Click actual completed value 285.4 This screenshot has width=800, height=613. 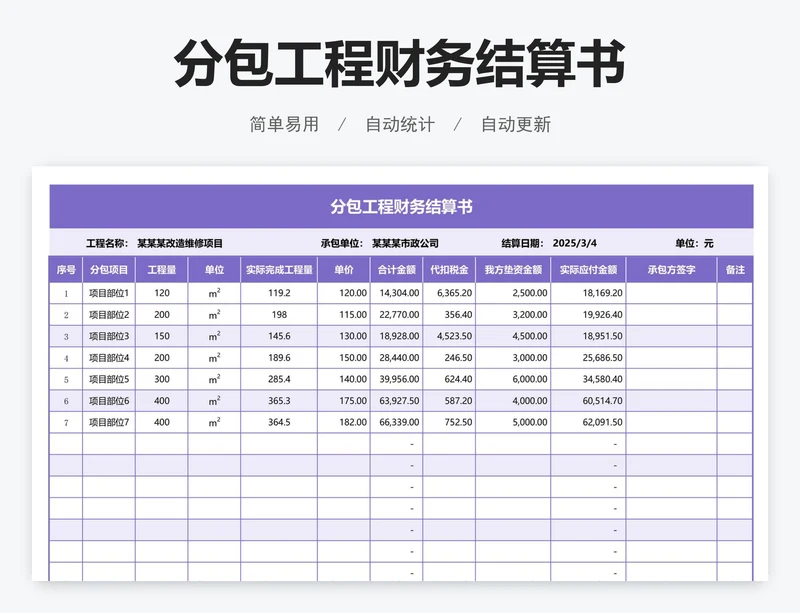coord(279,379)
